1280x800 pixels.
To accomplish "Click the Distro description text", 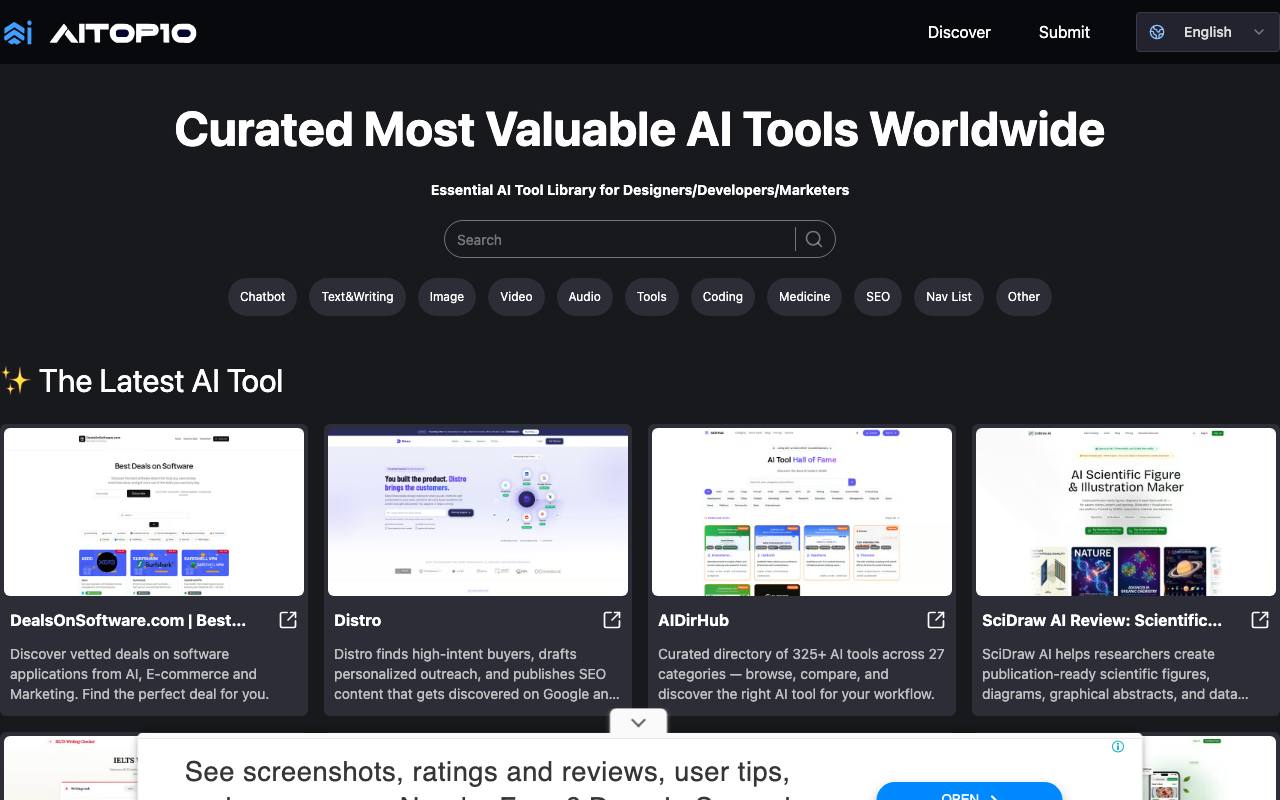I will [x=478, y=674].
